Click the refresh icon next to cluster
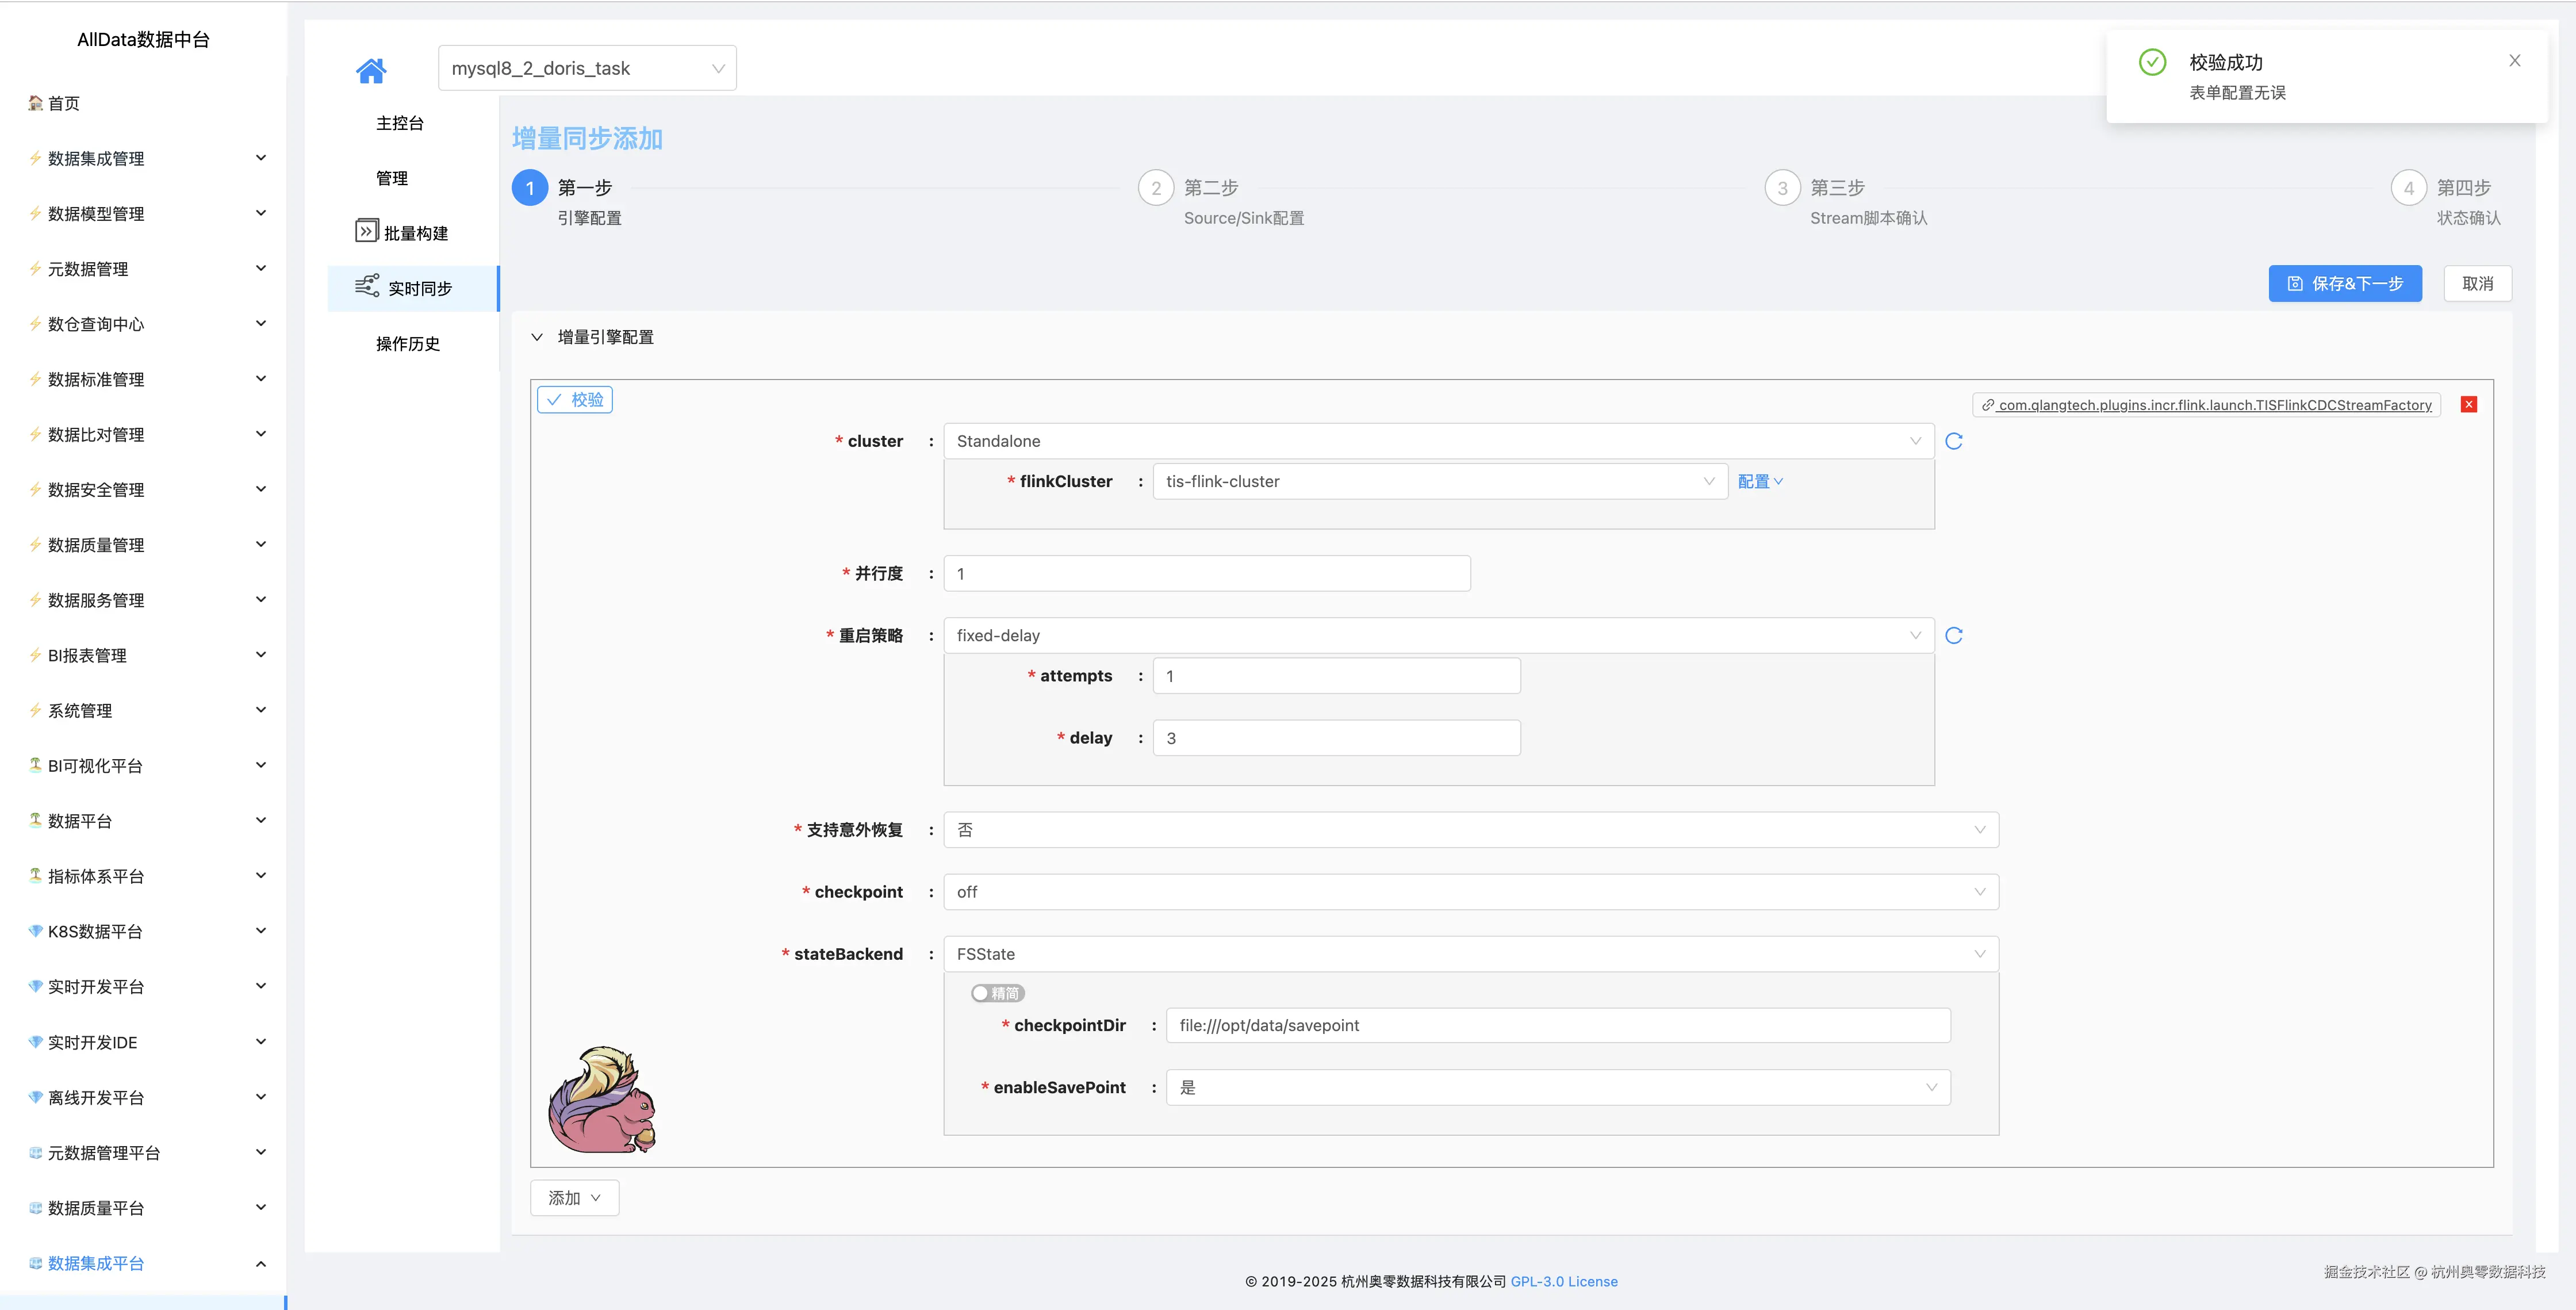 pos(1953,441)
